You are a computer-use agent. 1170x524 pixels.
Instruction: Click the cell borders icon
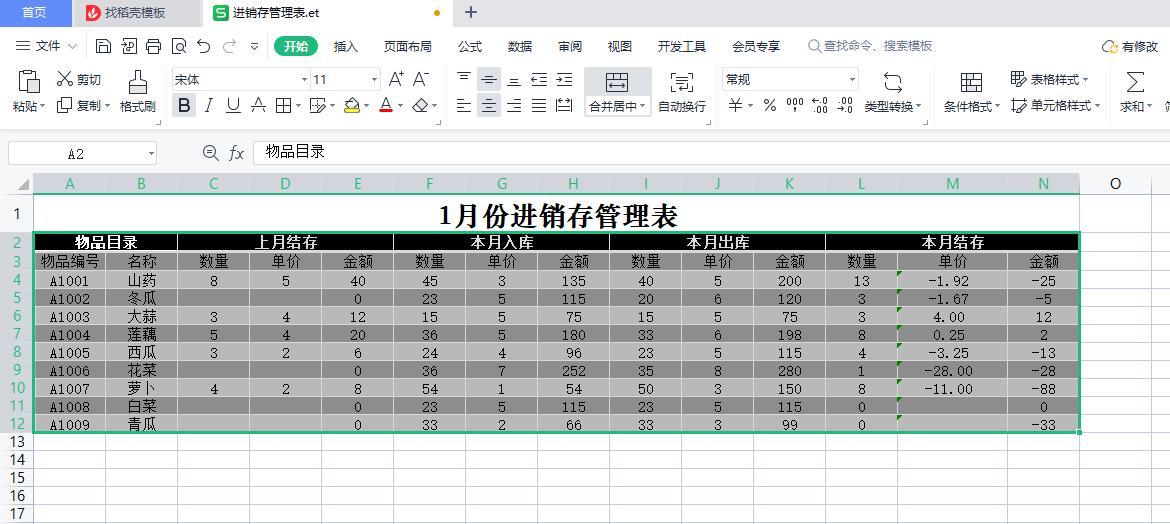coord(283,105)
